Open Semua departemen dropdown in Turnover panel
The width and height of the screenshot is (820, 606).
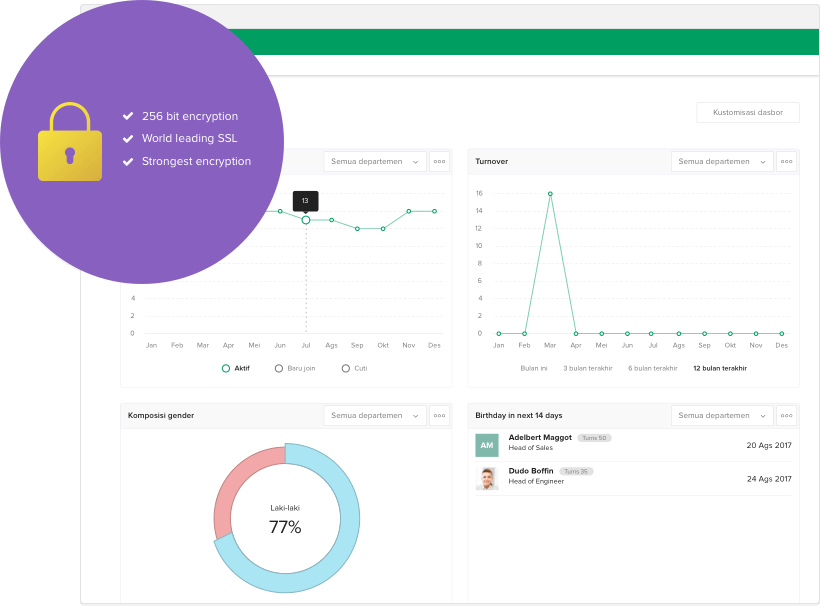(x=722, y=162)
